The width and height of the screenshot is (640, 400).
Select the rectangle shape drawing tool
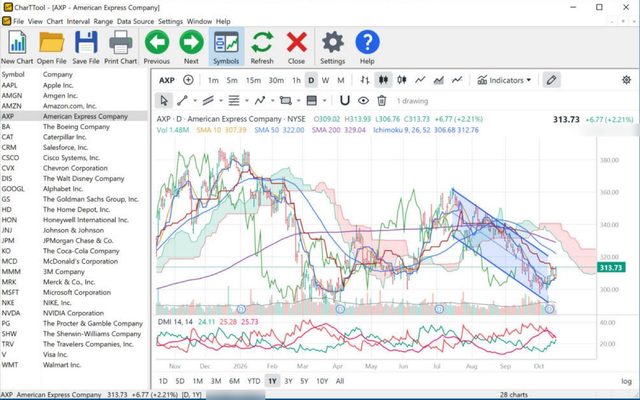click(286, 100)
